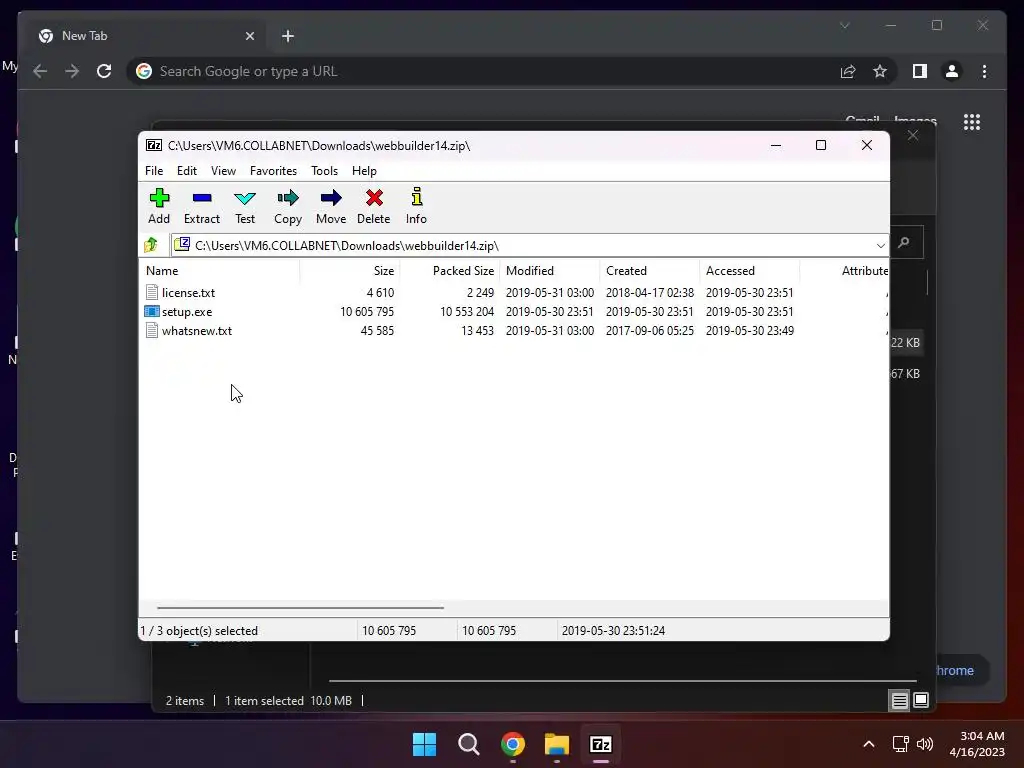The width and height of the screenshot is (1024, 768).
Task: Open File Explorer from taskbar
Action: 557,744
